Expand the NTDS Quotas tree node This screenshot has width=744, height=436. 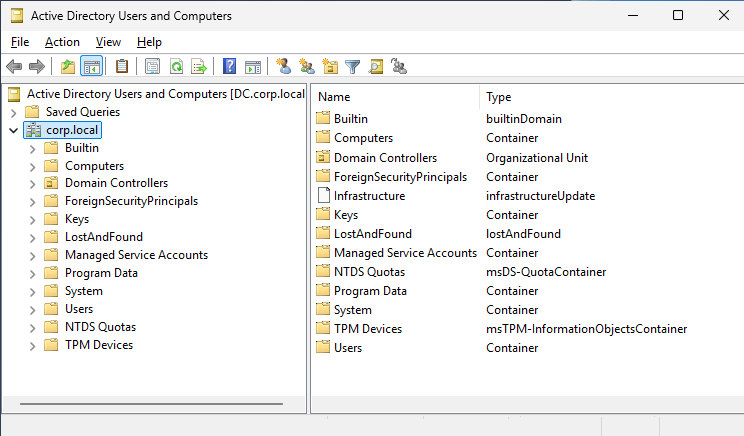coord(32,328)
